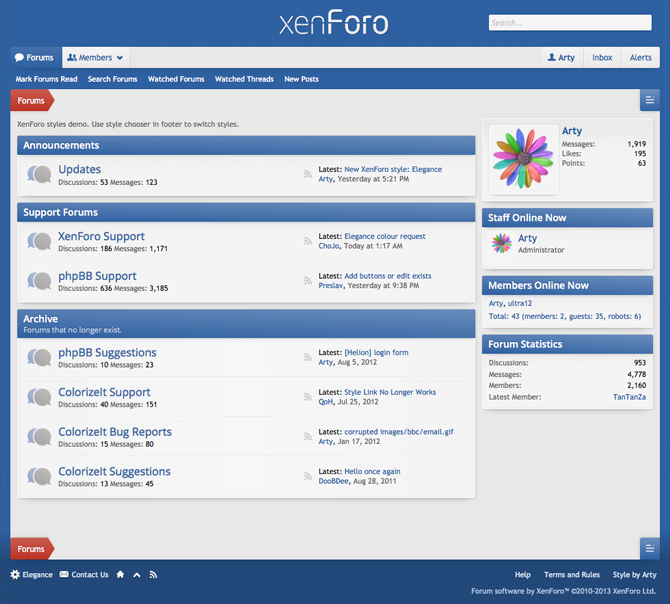Click 'Forum software by XenForo' footer link
Screen dimensions: 670x604
pos(563,591)
